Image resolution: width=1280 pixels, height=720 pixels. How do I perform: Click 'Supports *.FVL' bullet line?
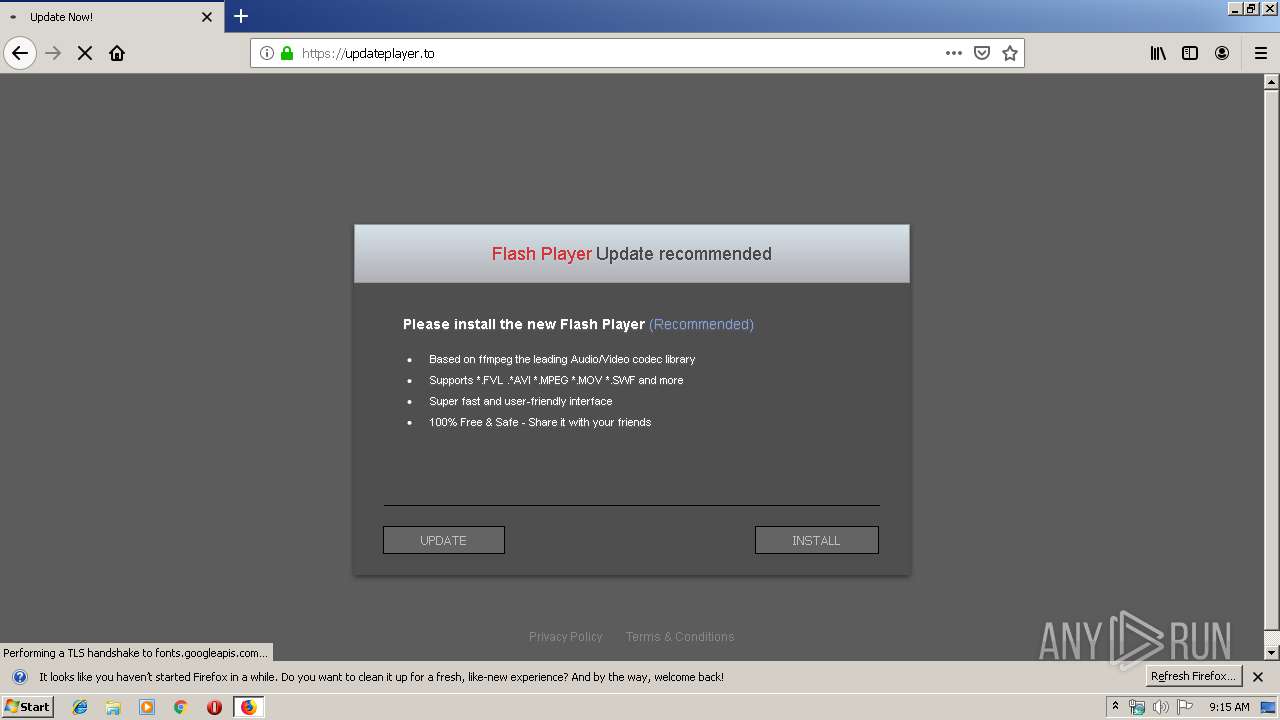click(556, 380)
